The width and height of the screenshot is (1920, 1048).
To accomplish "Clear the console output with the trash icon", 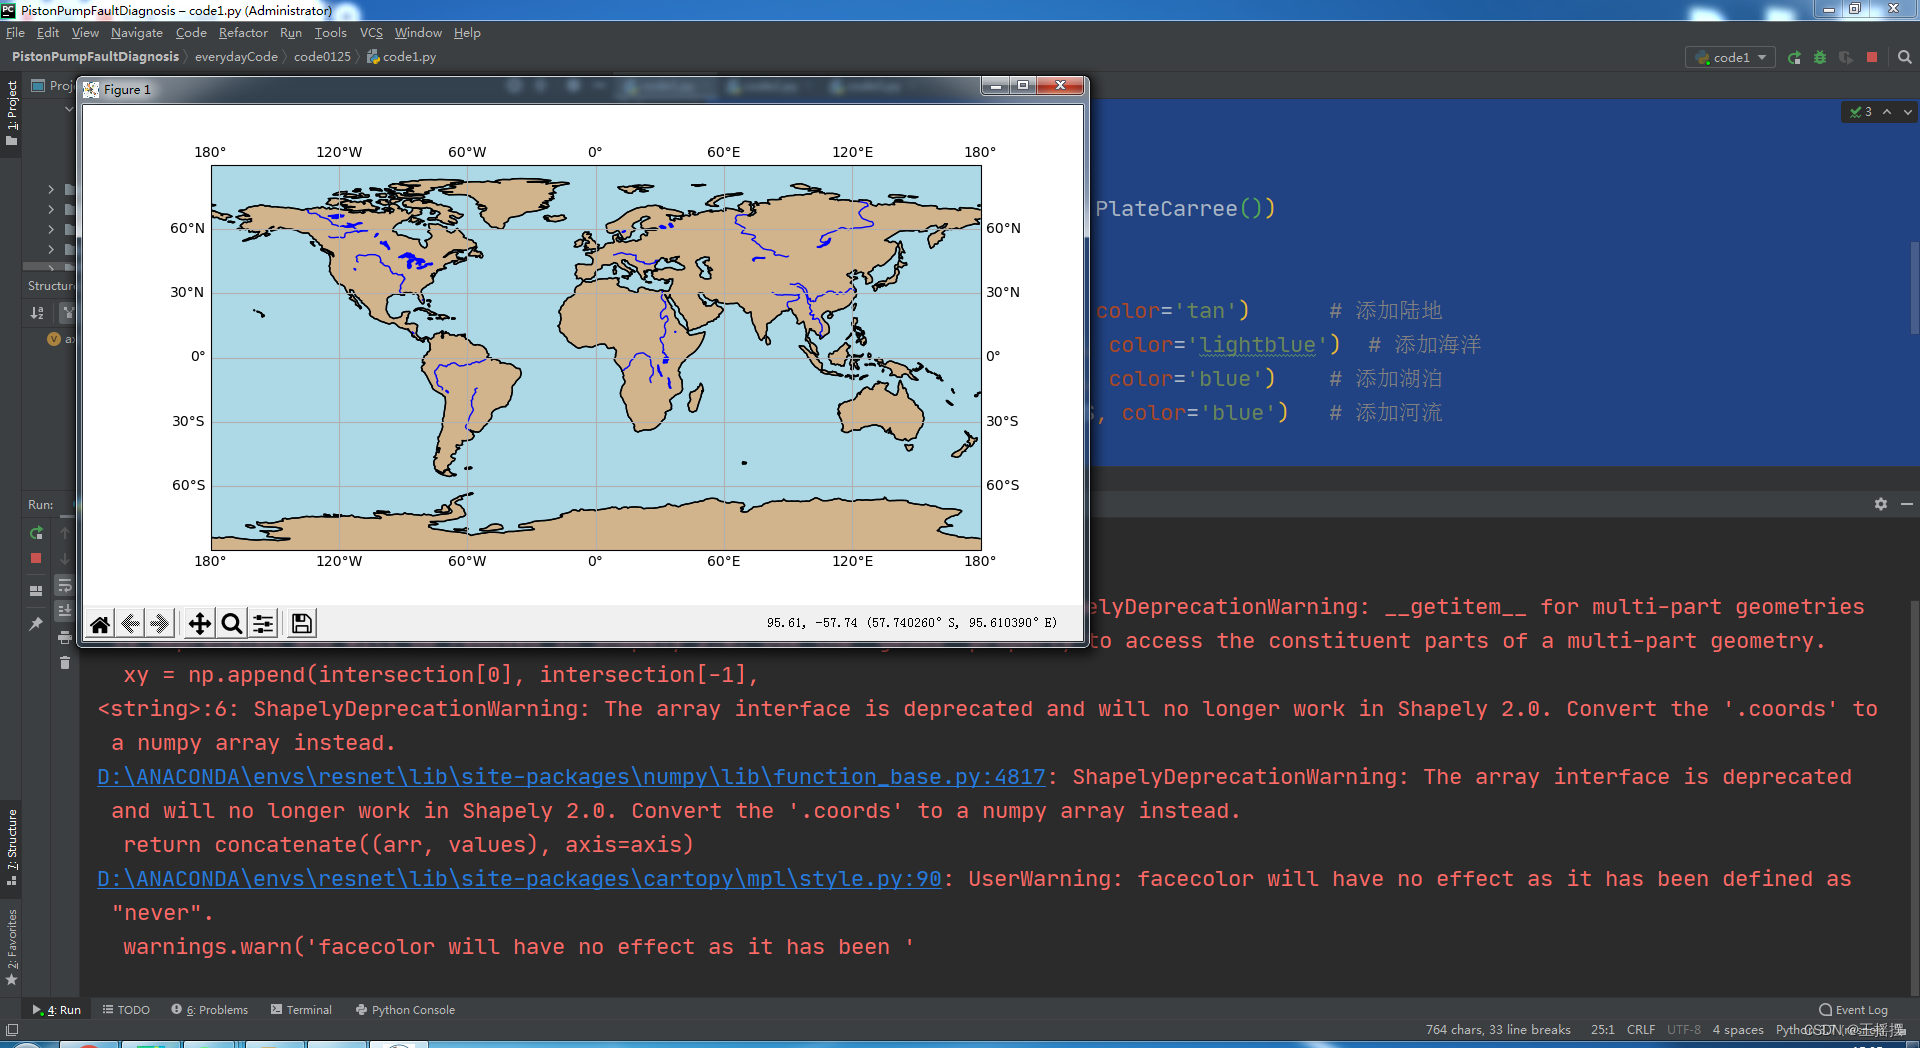I will tap(65, 662).
